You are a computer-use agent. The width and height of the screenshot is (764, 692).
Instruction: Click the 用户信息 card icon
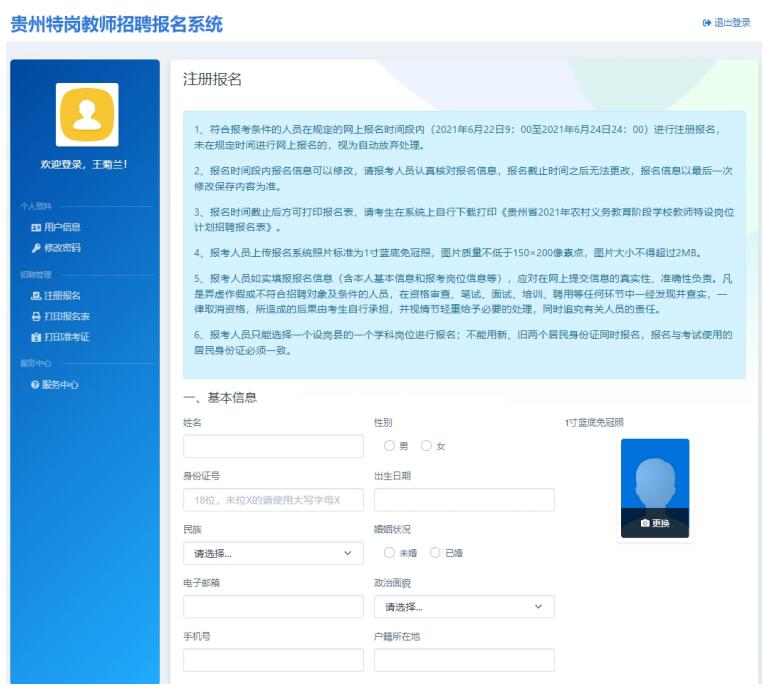click(x=36, y=228)
